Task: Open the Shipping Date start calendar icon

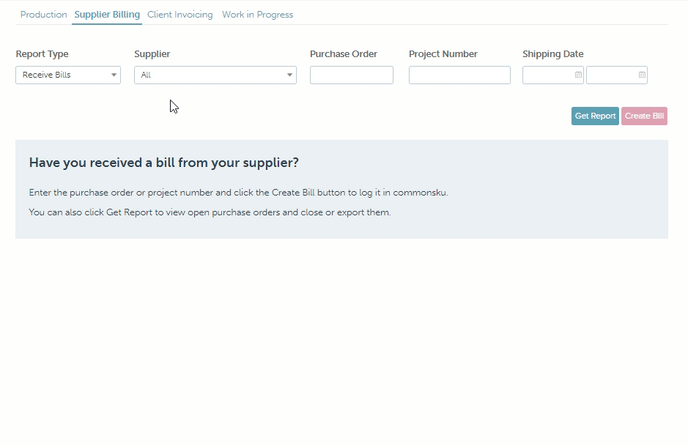Action: click(x=578, y=75)
